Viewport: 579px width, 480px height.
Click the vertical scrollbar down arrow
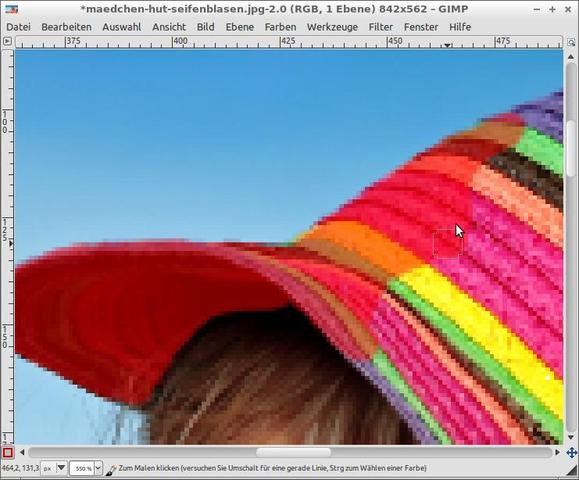click(x=571, y=438)
